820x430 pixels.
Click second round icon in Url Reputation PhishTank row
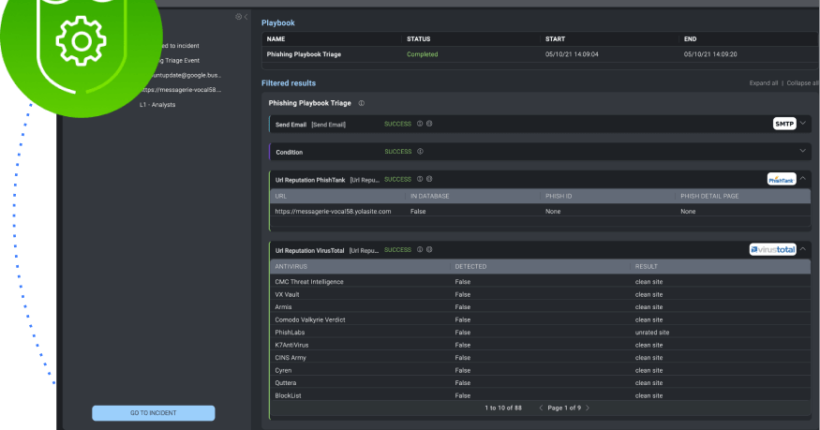(x=429, y=179)
